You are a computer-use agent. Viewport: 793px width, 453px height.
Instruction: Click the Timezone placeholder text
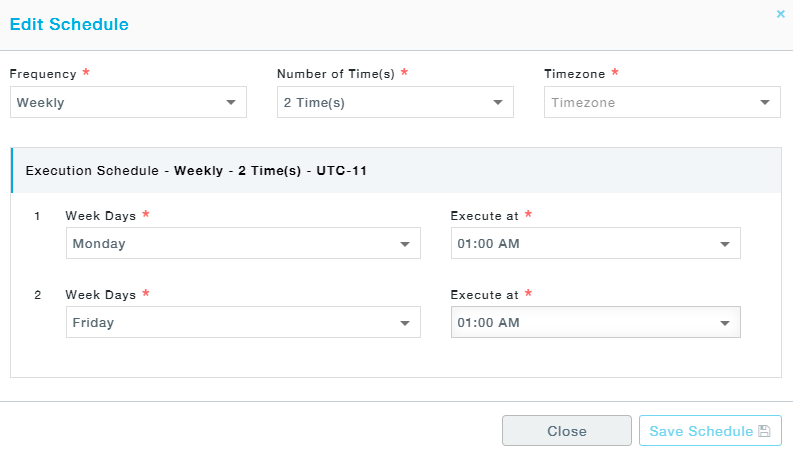pyautogui.click(x=583, y=103)
